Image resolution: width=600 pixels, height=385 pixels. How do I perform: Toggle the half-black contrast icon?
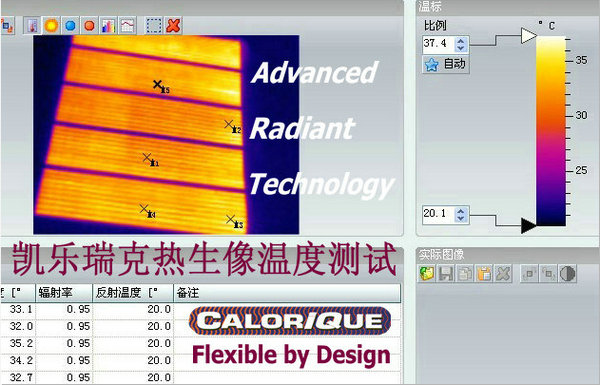567,274
